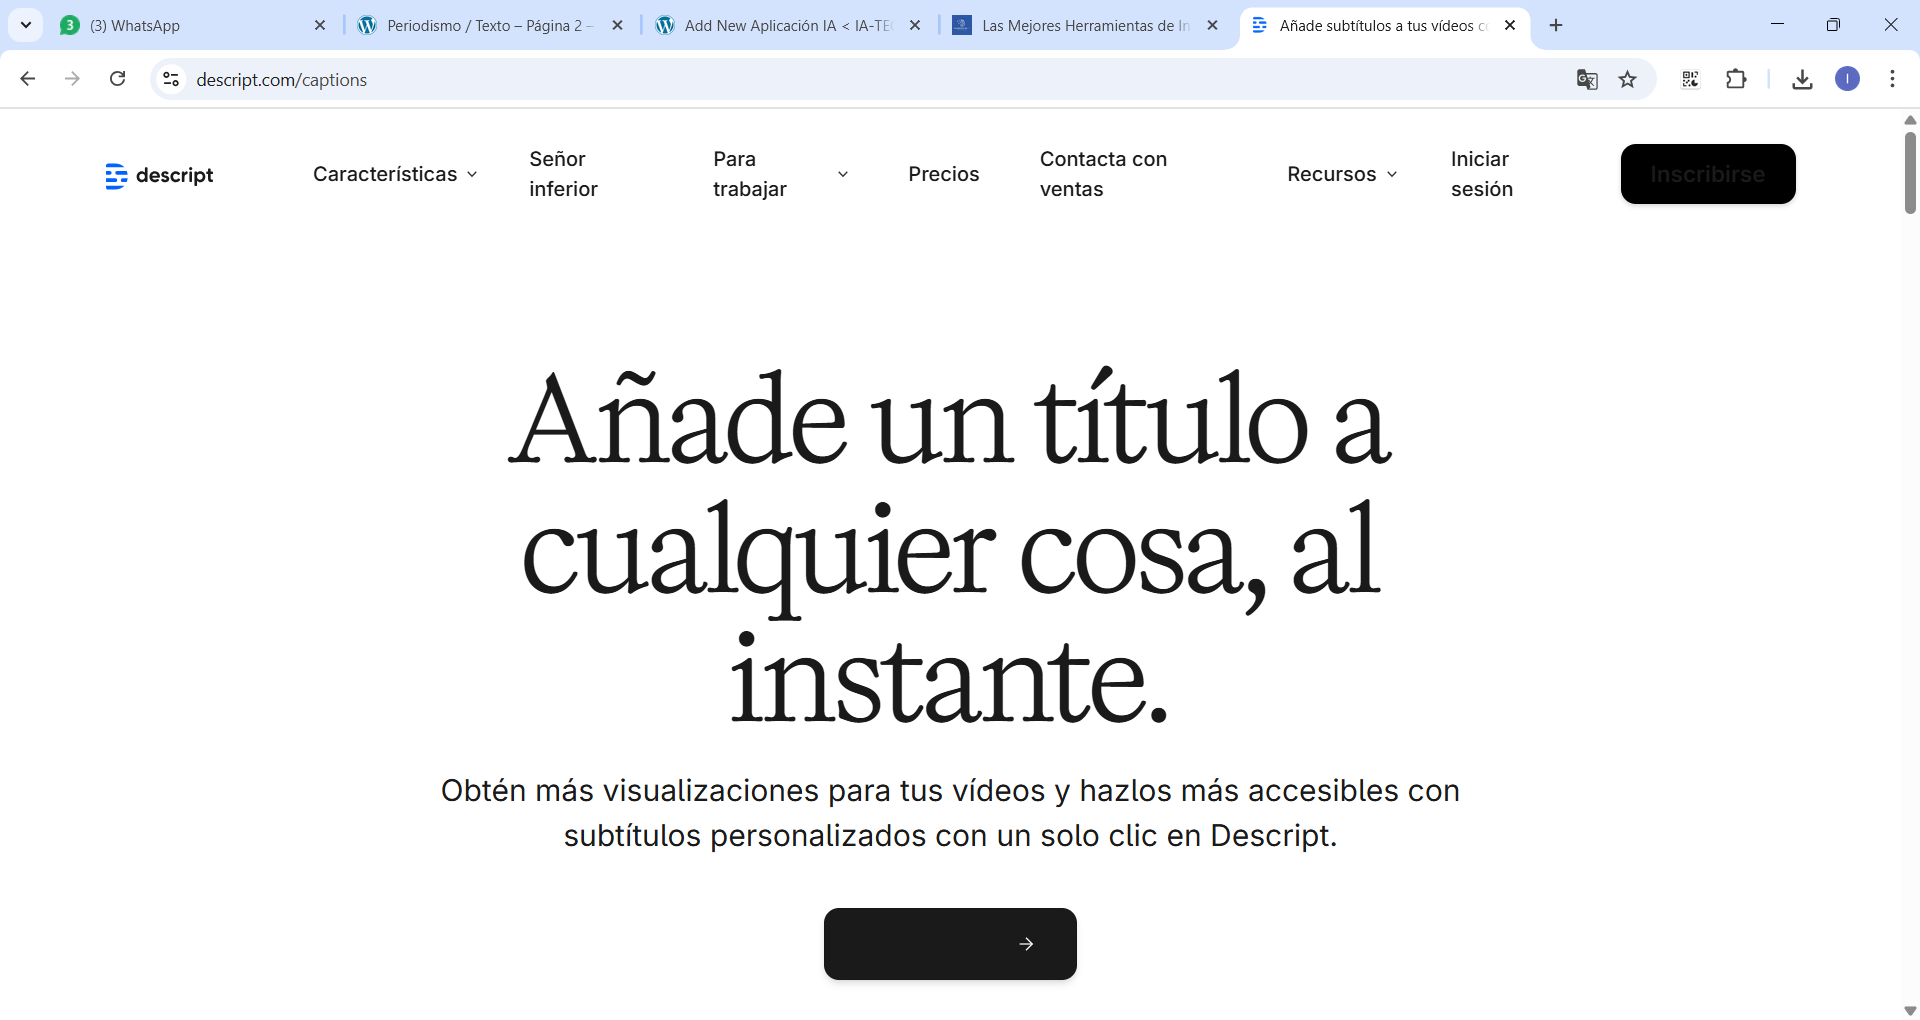Click the Inscribirse button
This screenshot has width=1920, height=1020.
[x=1707, y=174]
